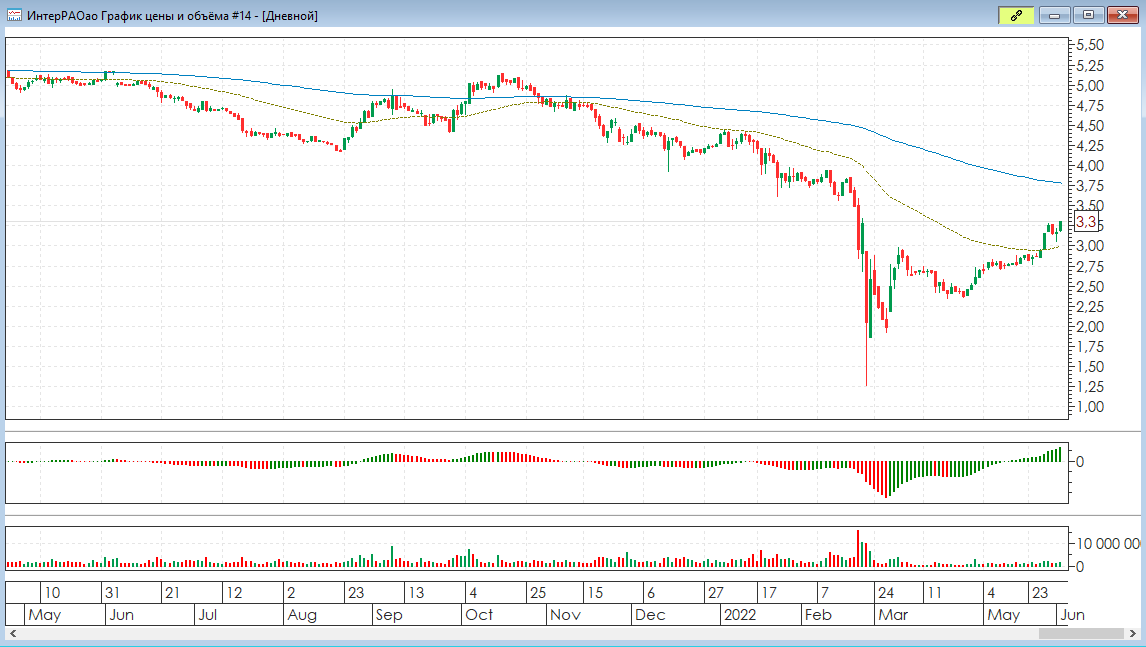Click the 5,50 price axis label
Viewport: 1146px width, 647px height.
click(1090, 45)
